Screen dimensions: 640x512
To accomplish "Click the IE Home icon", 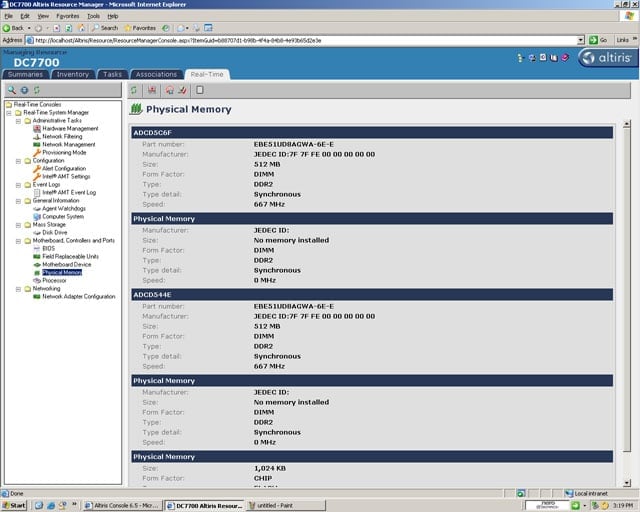I will click(x=81, y=28).
